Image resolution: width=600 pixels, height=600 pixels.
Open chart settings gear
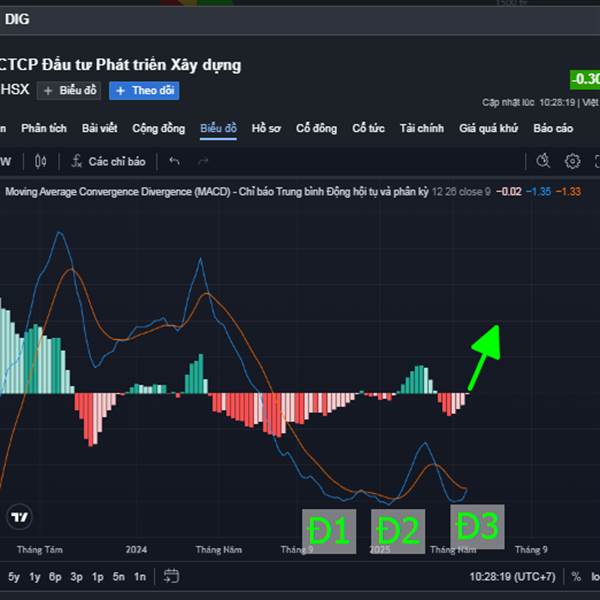pos(572,161)
